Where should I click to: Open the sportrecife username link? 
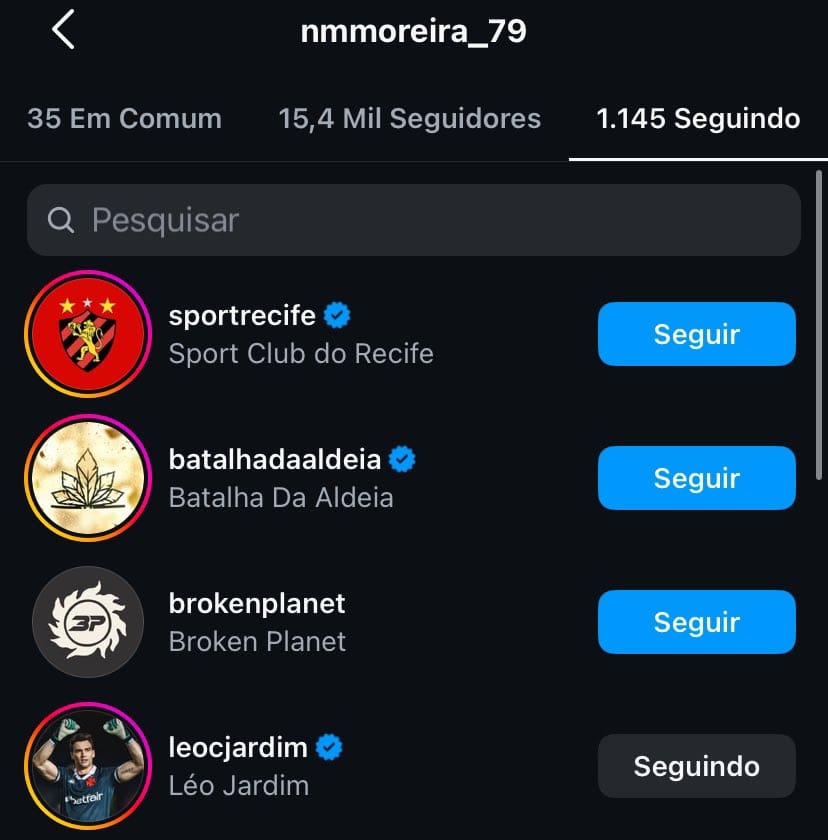pyautogui.click(x=242, y=316)
